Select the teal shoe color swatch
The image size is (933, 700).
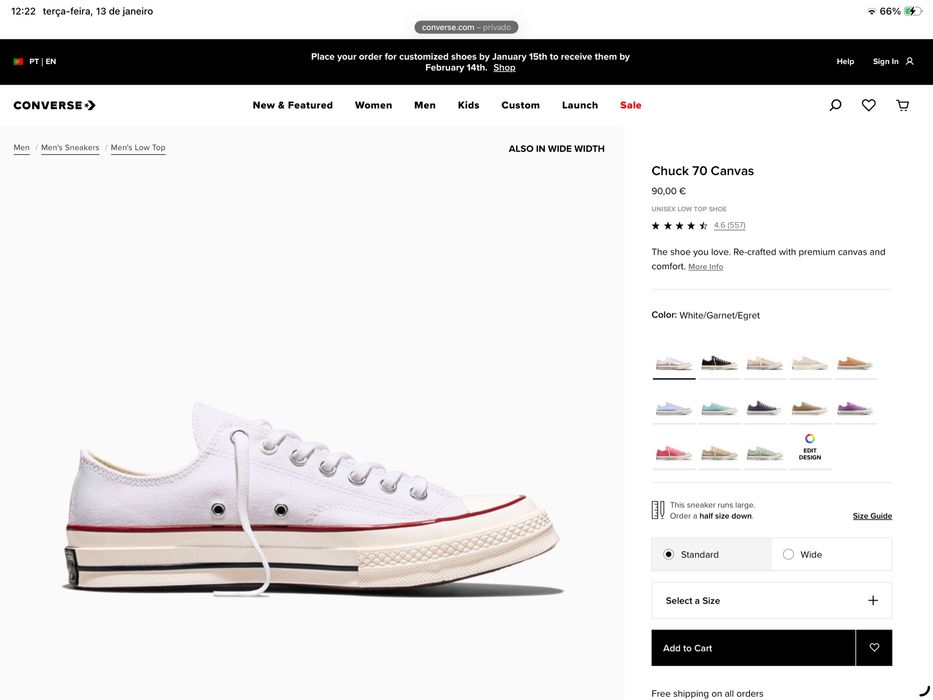click(x=719, y=408)
